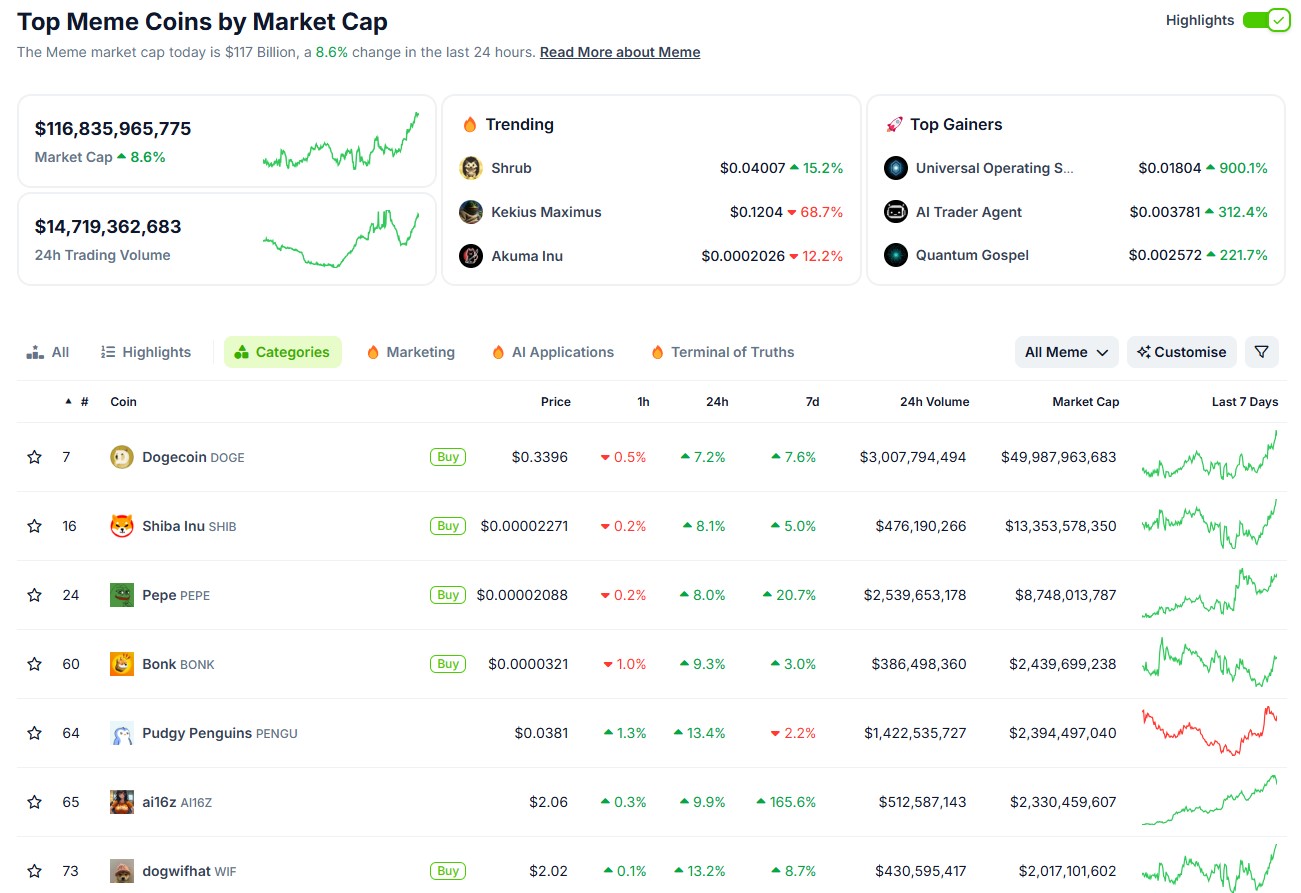1301x893 pixels.
Task: Click the AI Trader Agent coin icon
Action: click(x=896, y=212)
